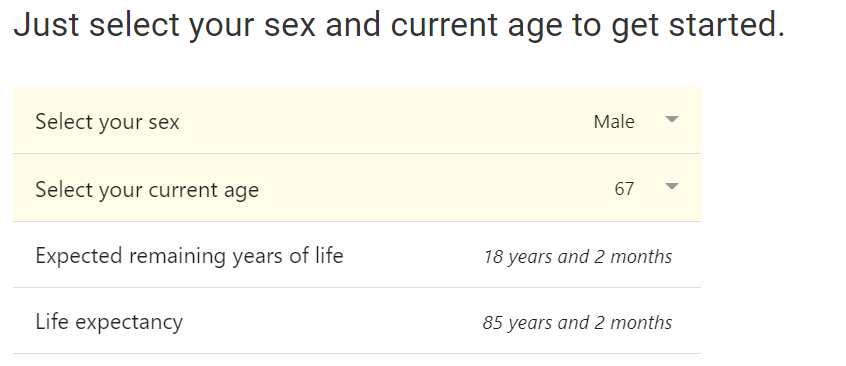This screenshot has height=366, width=846.
Task: Click '85 years' in the life expectancy value
Action: 518,323
